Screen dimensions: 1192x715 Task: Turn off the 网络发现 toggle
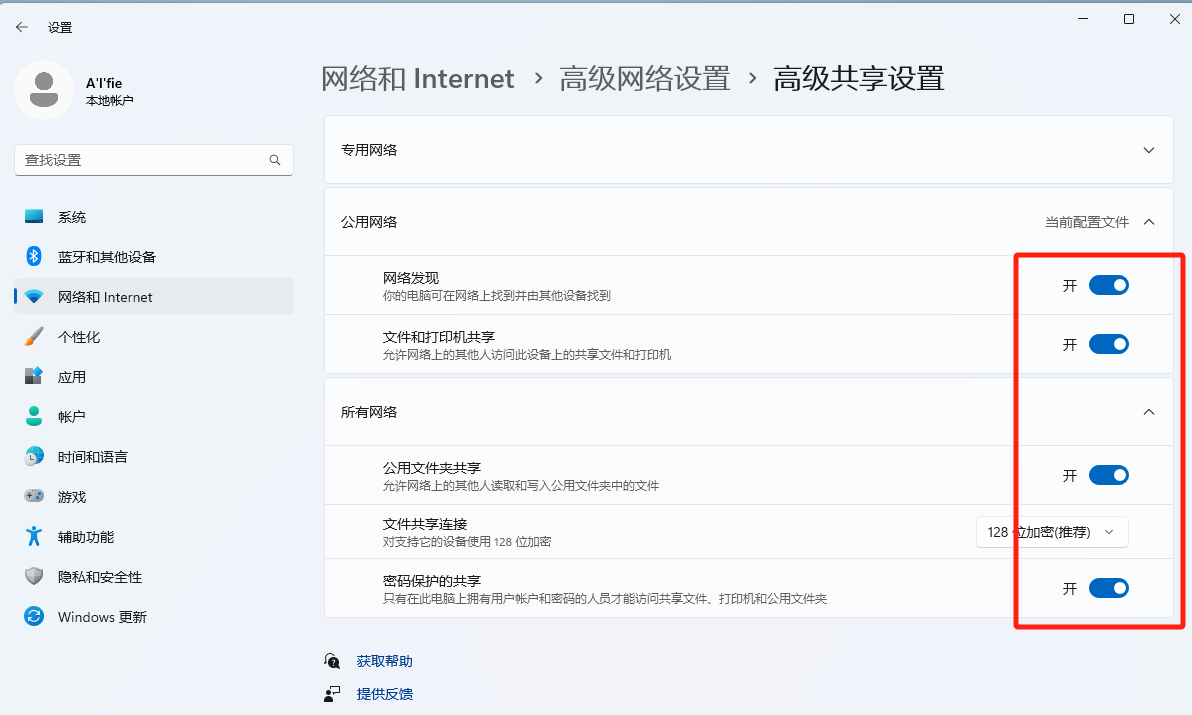1108,285
